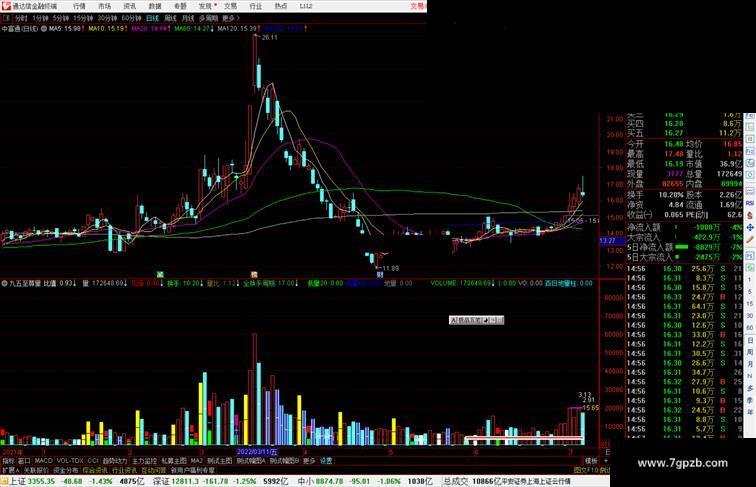Click the 5日净流入额 row in quote panel
Viewport: 756px width, 487px height.
(684, 247)
